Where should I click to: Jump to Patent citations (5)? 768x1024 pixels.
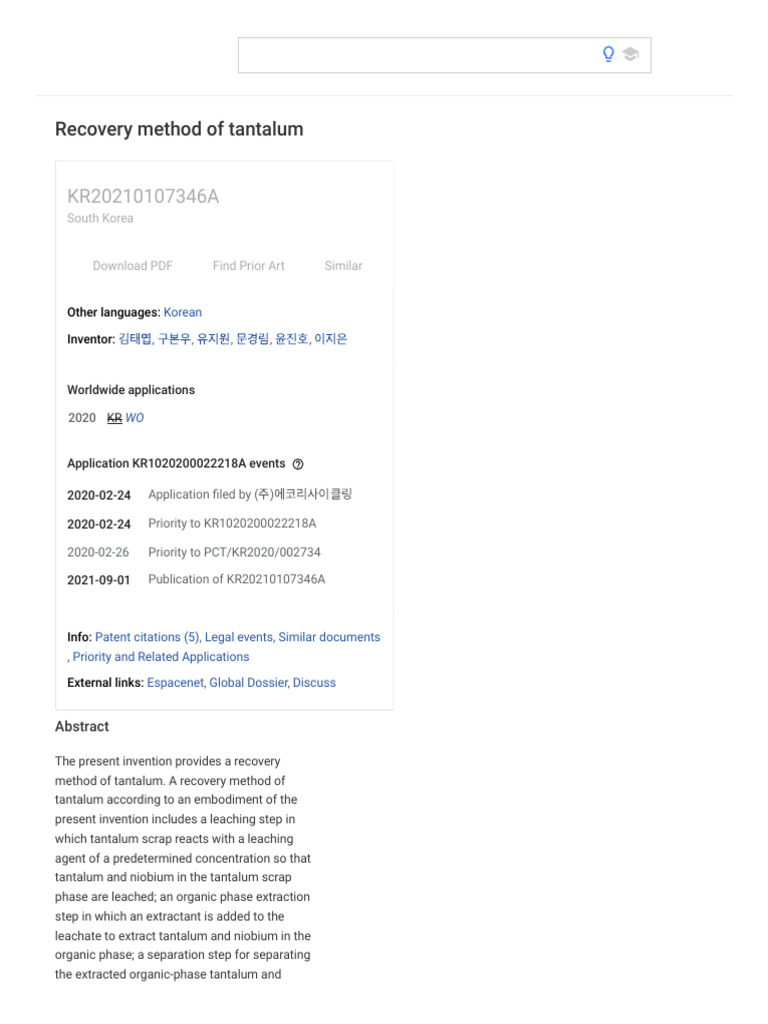(x=147, y=637)
